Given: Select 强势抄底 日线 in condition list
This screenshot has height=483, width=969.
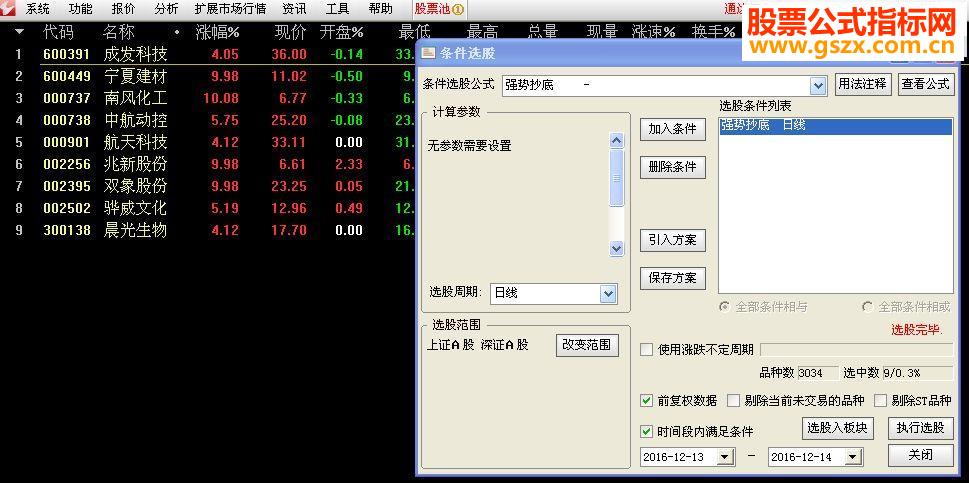Looking at the screenshot, I should [836, 126].
